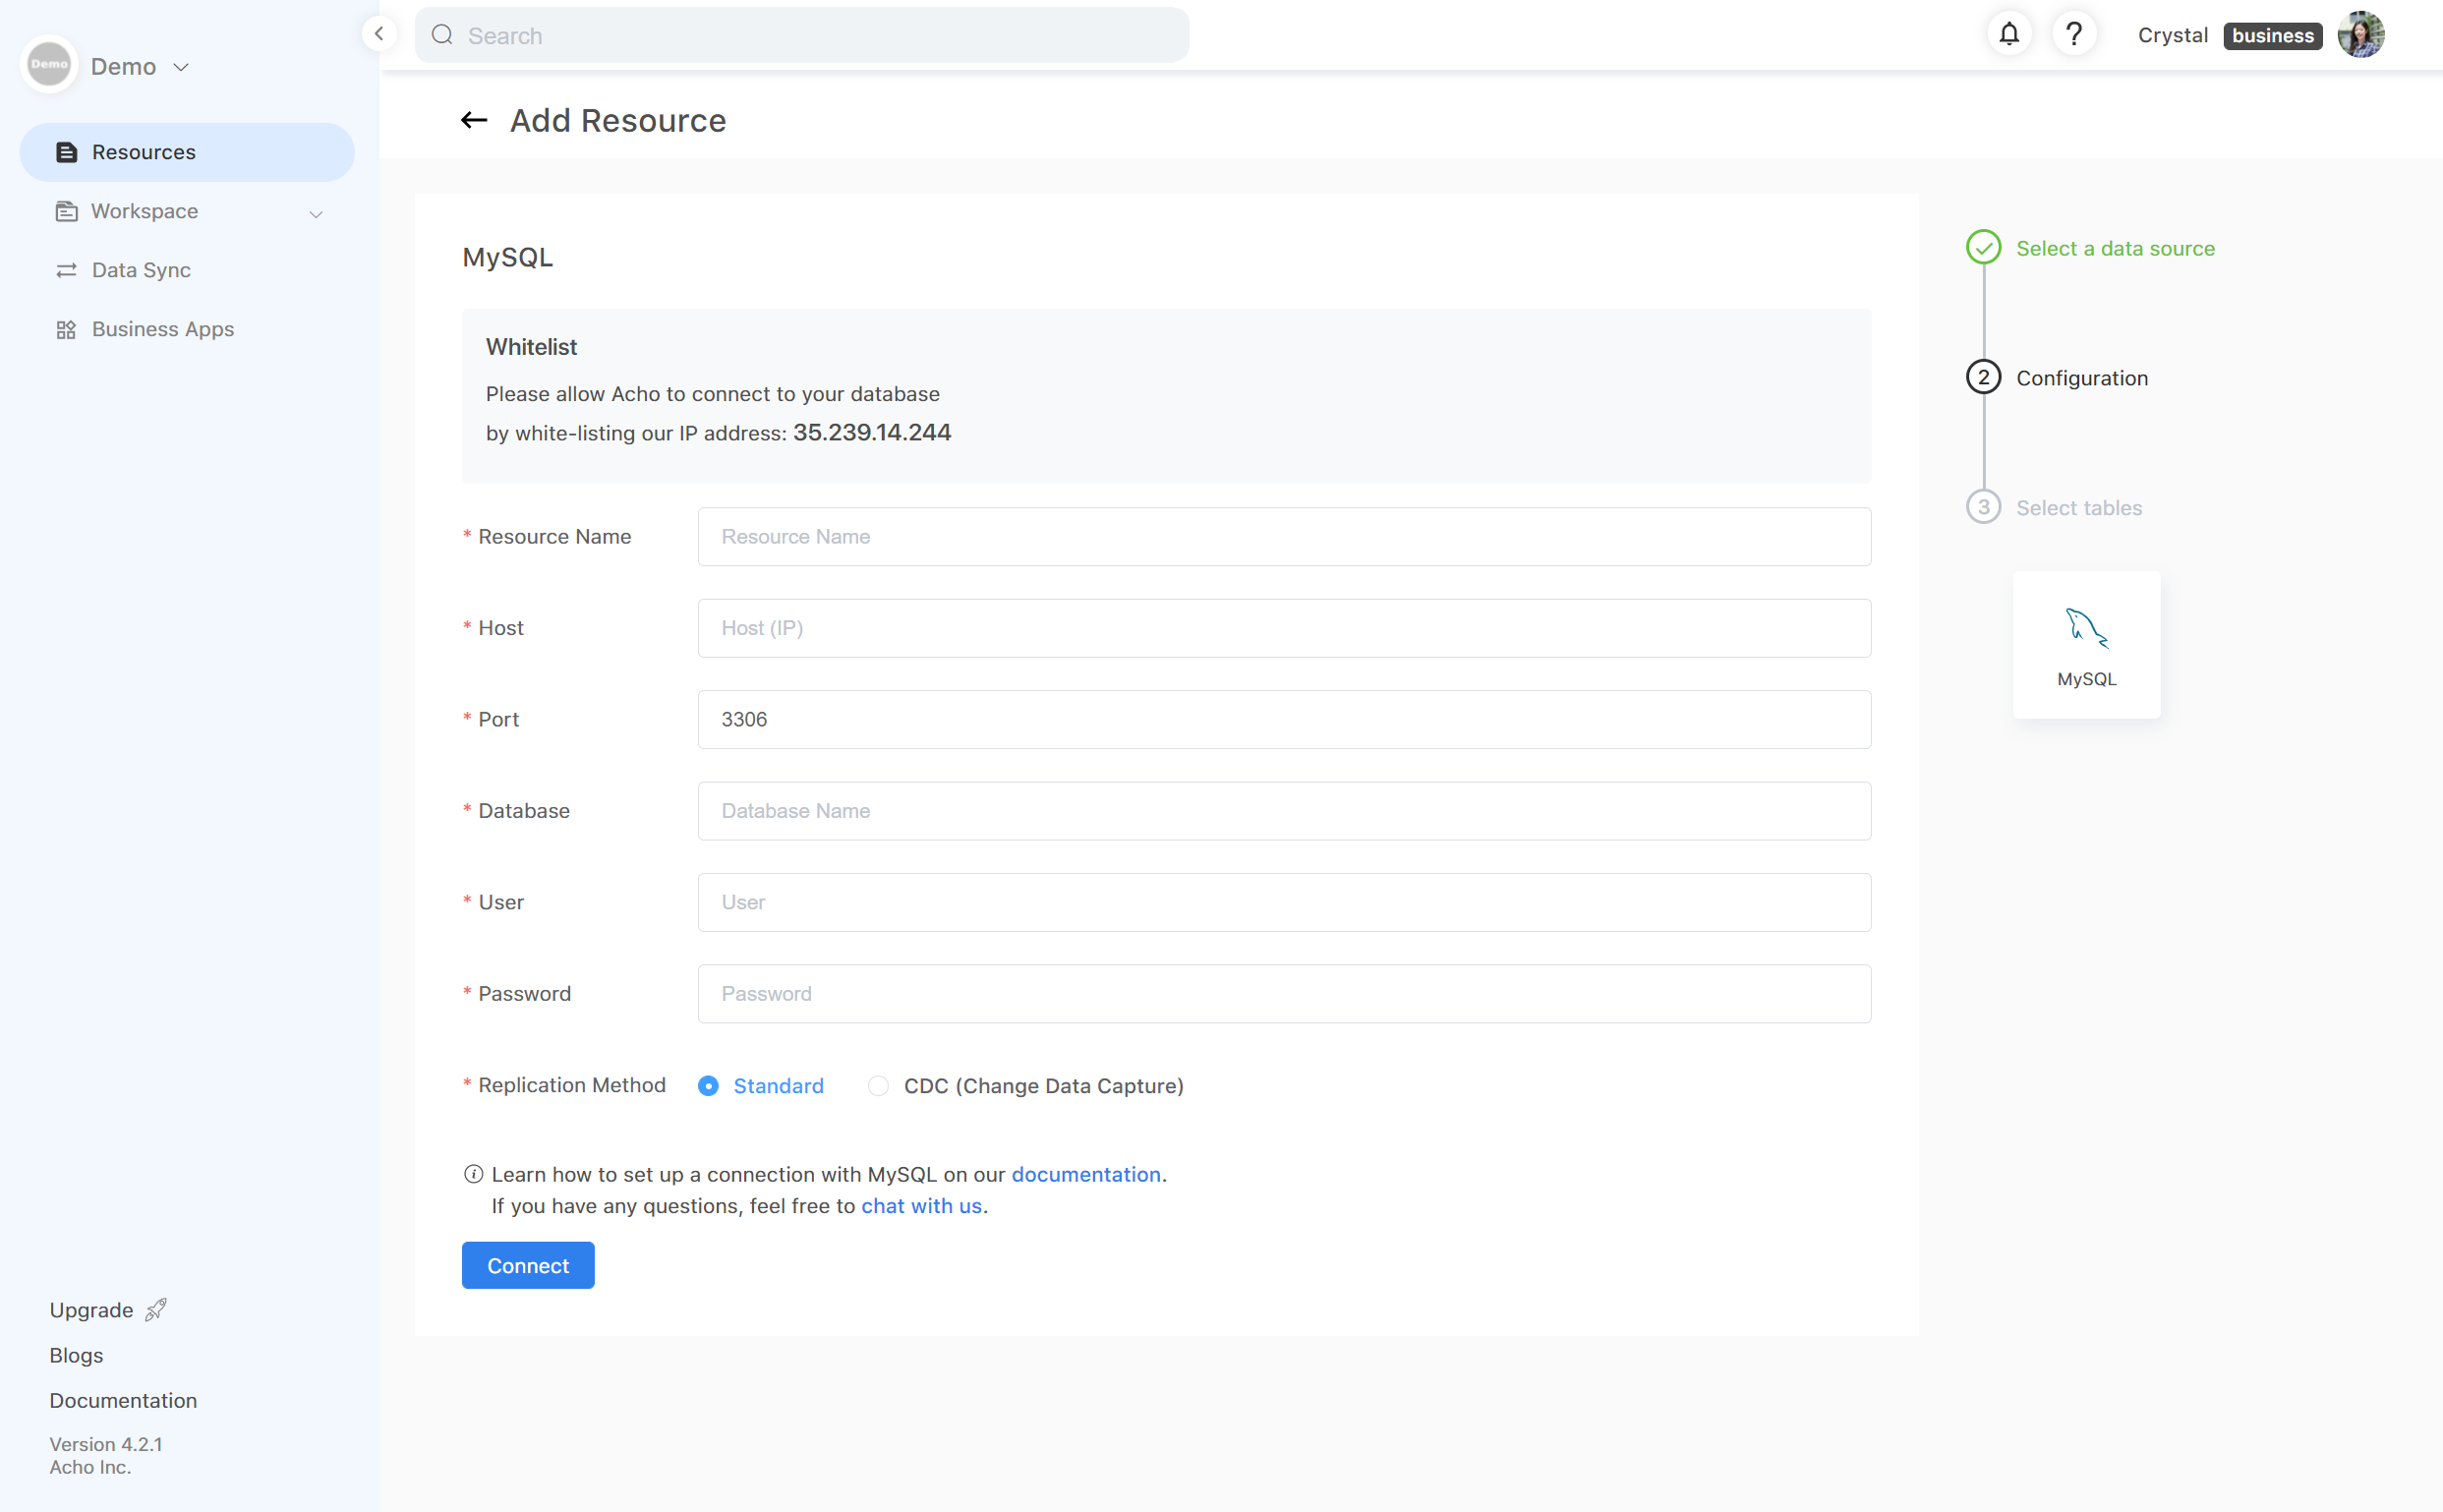Image resolution: width=2443 pixels, height=1512 pixels.
Task: Open notifications via the bell icon
Action: (2008, 33)
